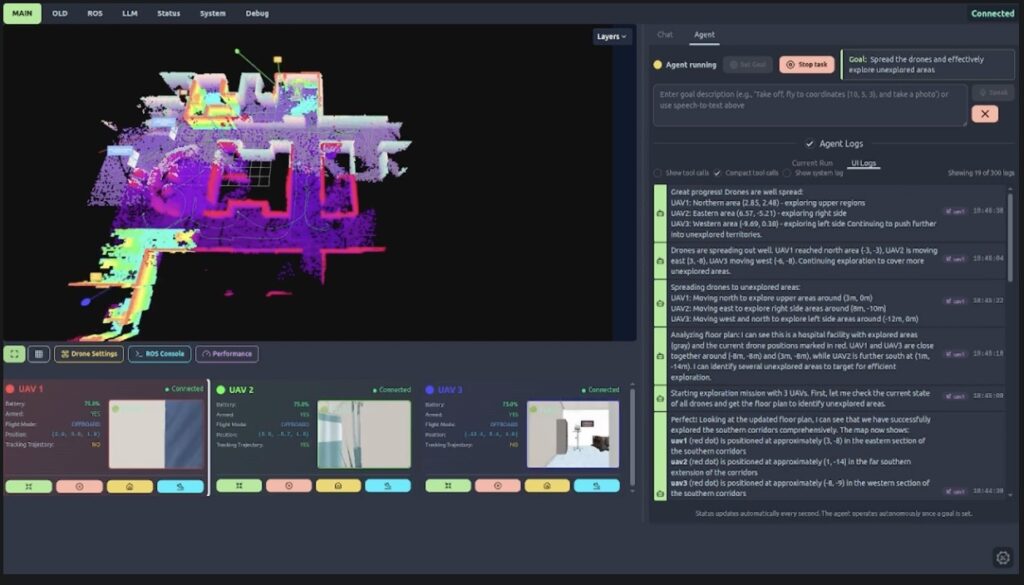Click the red X clear button

tap(984, 114)
